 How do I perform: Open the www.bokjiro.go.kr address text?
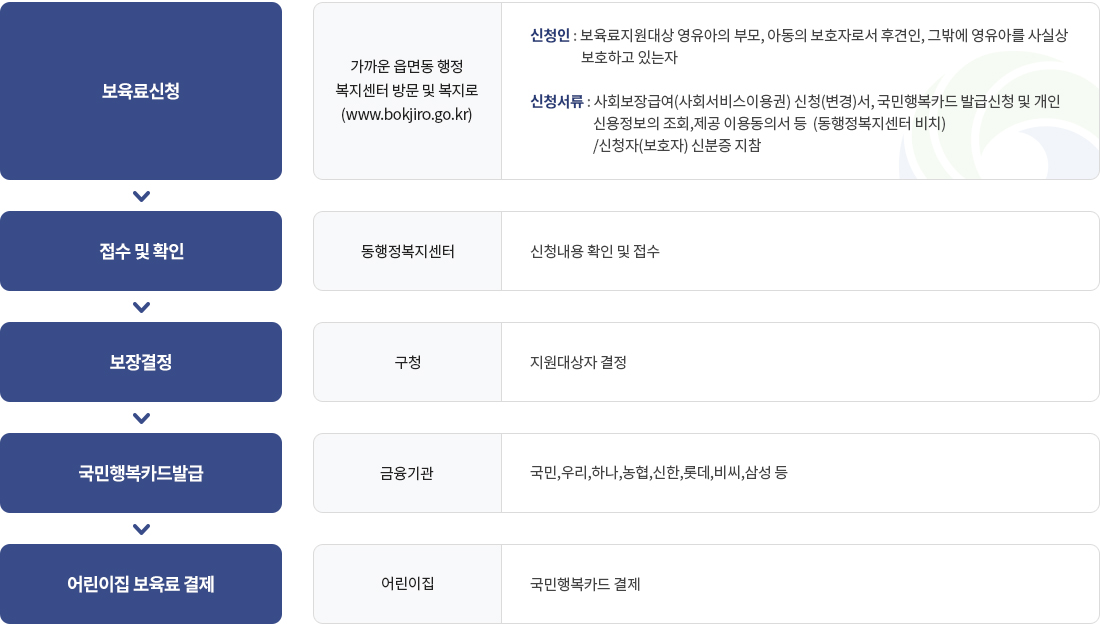[407, 114]
